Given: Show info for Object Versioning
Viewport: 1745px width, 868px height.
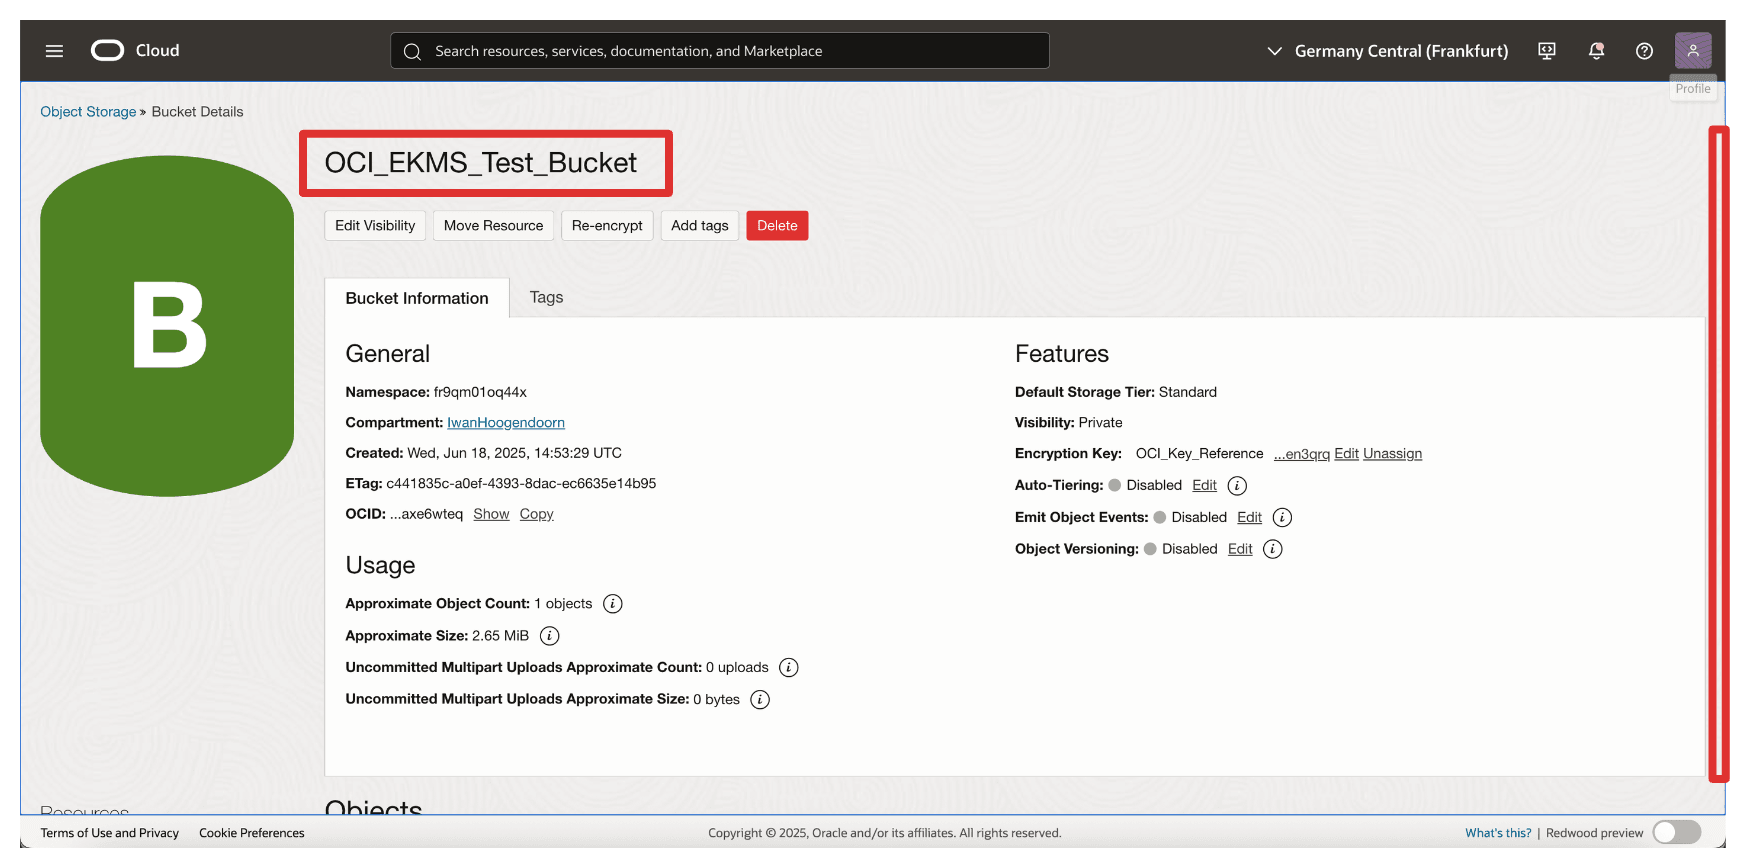Looking at the screenshot, I should [x=1273, y=549].
